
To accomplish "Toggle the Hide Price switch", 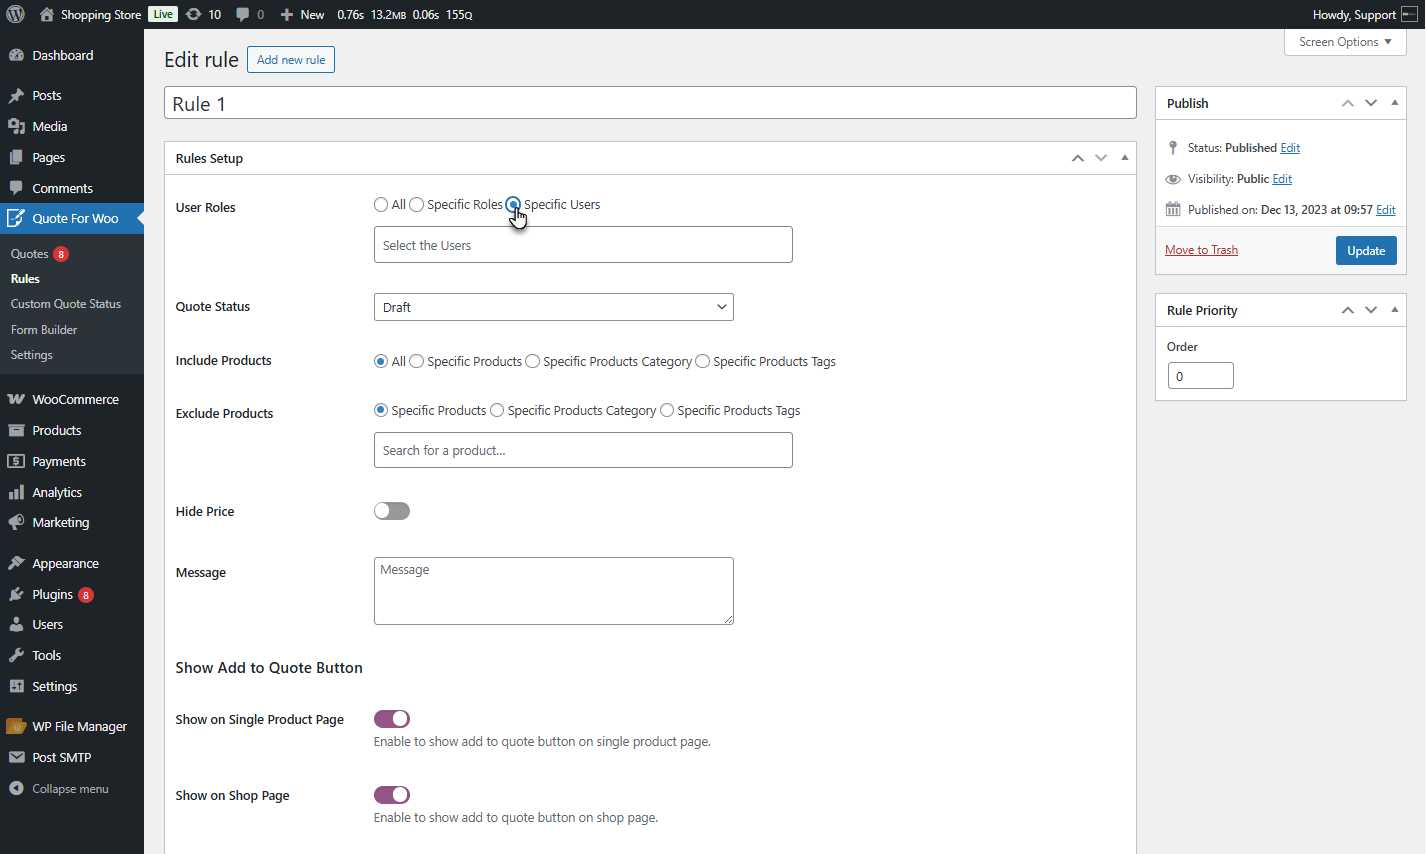I will (x=392, y=511).
